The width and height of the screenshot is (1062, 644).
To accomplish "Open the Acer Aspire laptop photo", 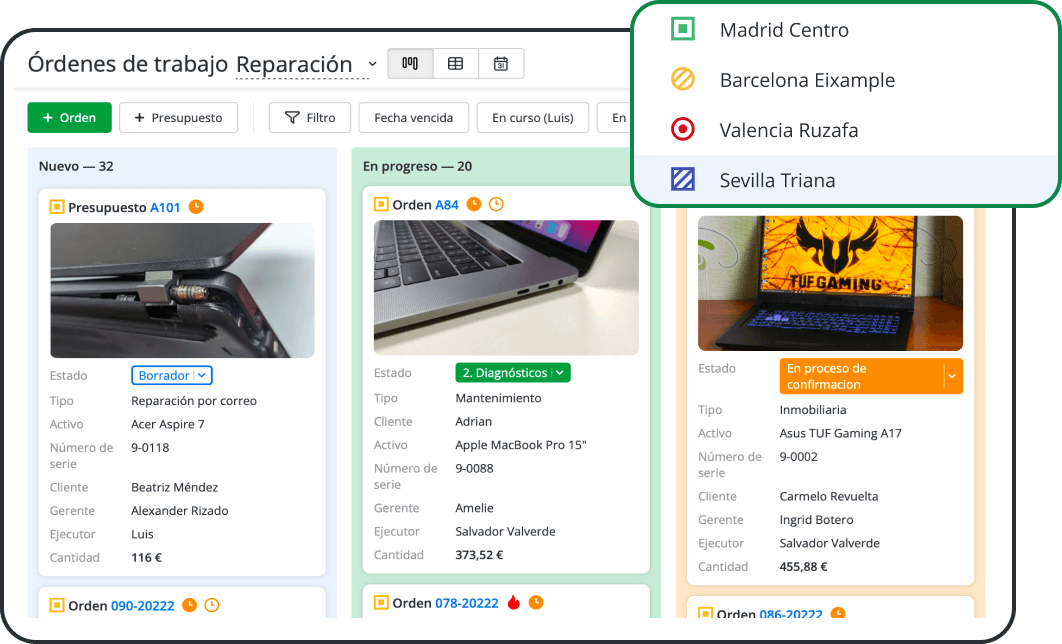I will click(182, 291).
